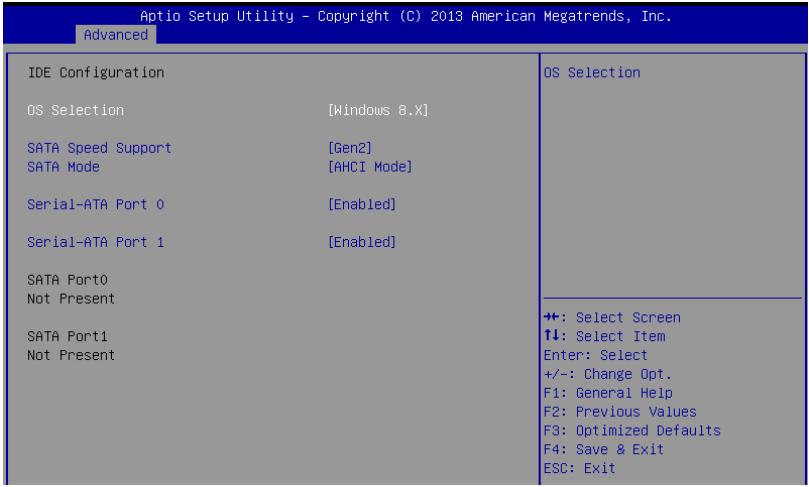
Task: Open the OS Selection value Windows 8.X
Action: point(378,110)
